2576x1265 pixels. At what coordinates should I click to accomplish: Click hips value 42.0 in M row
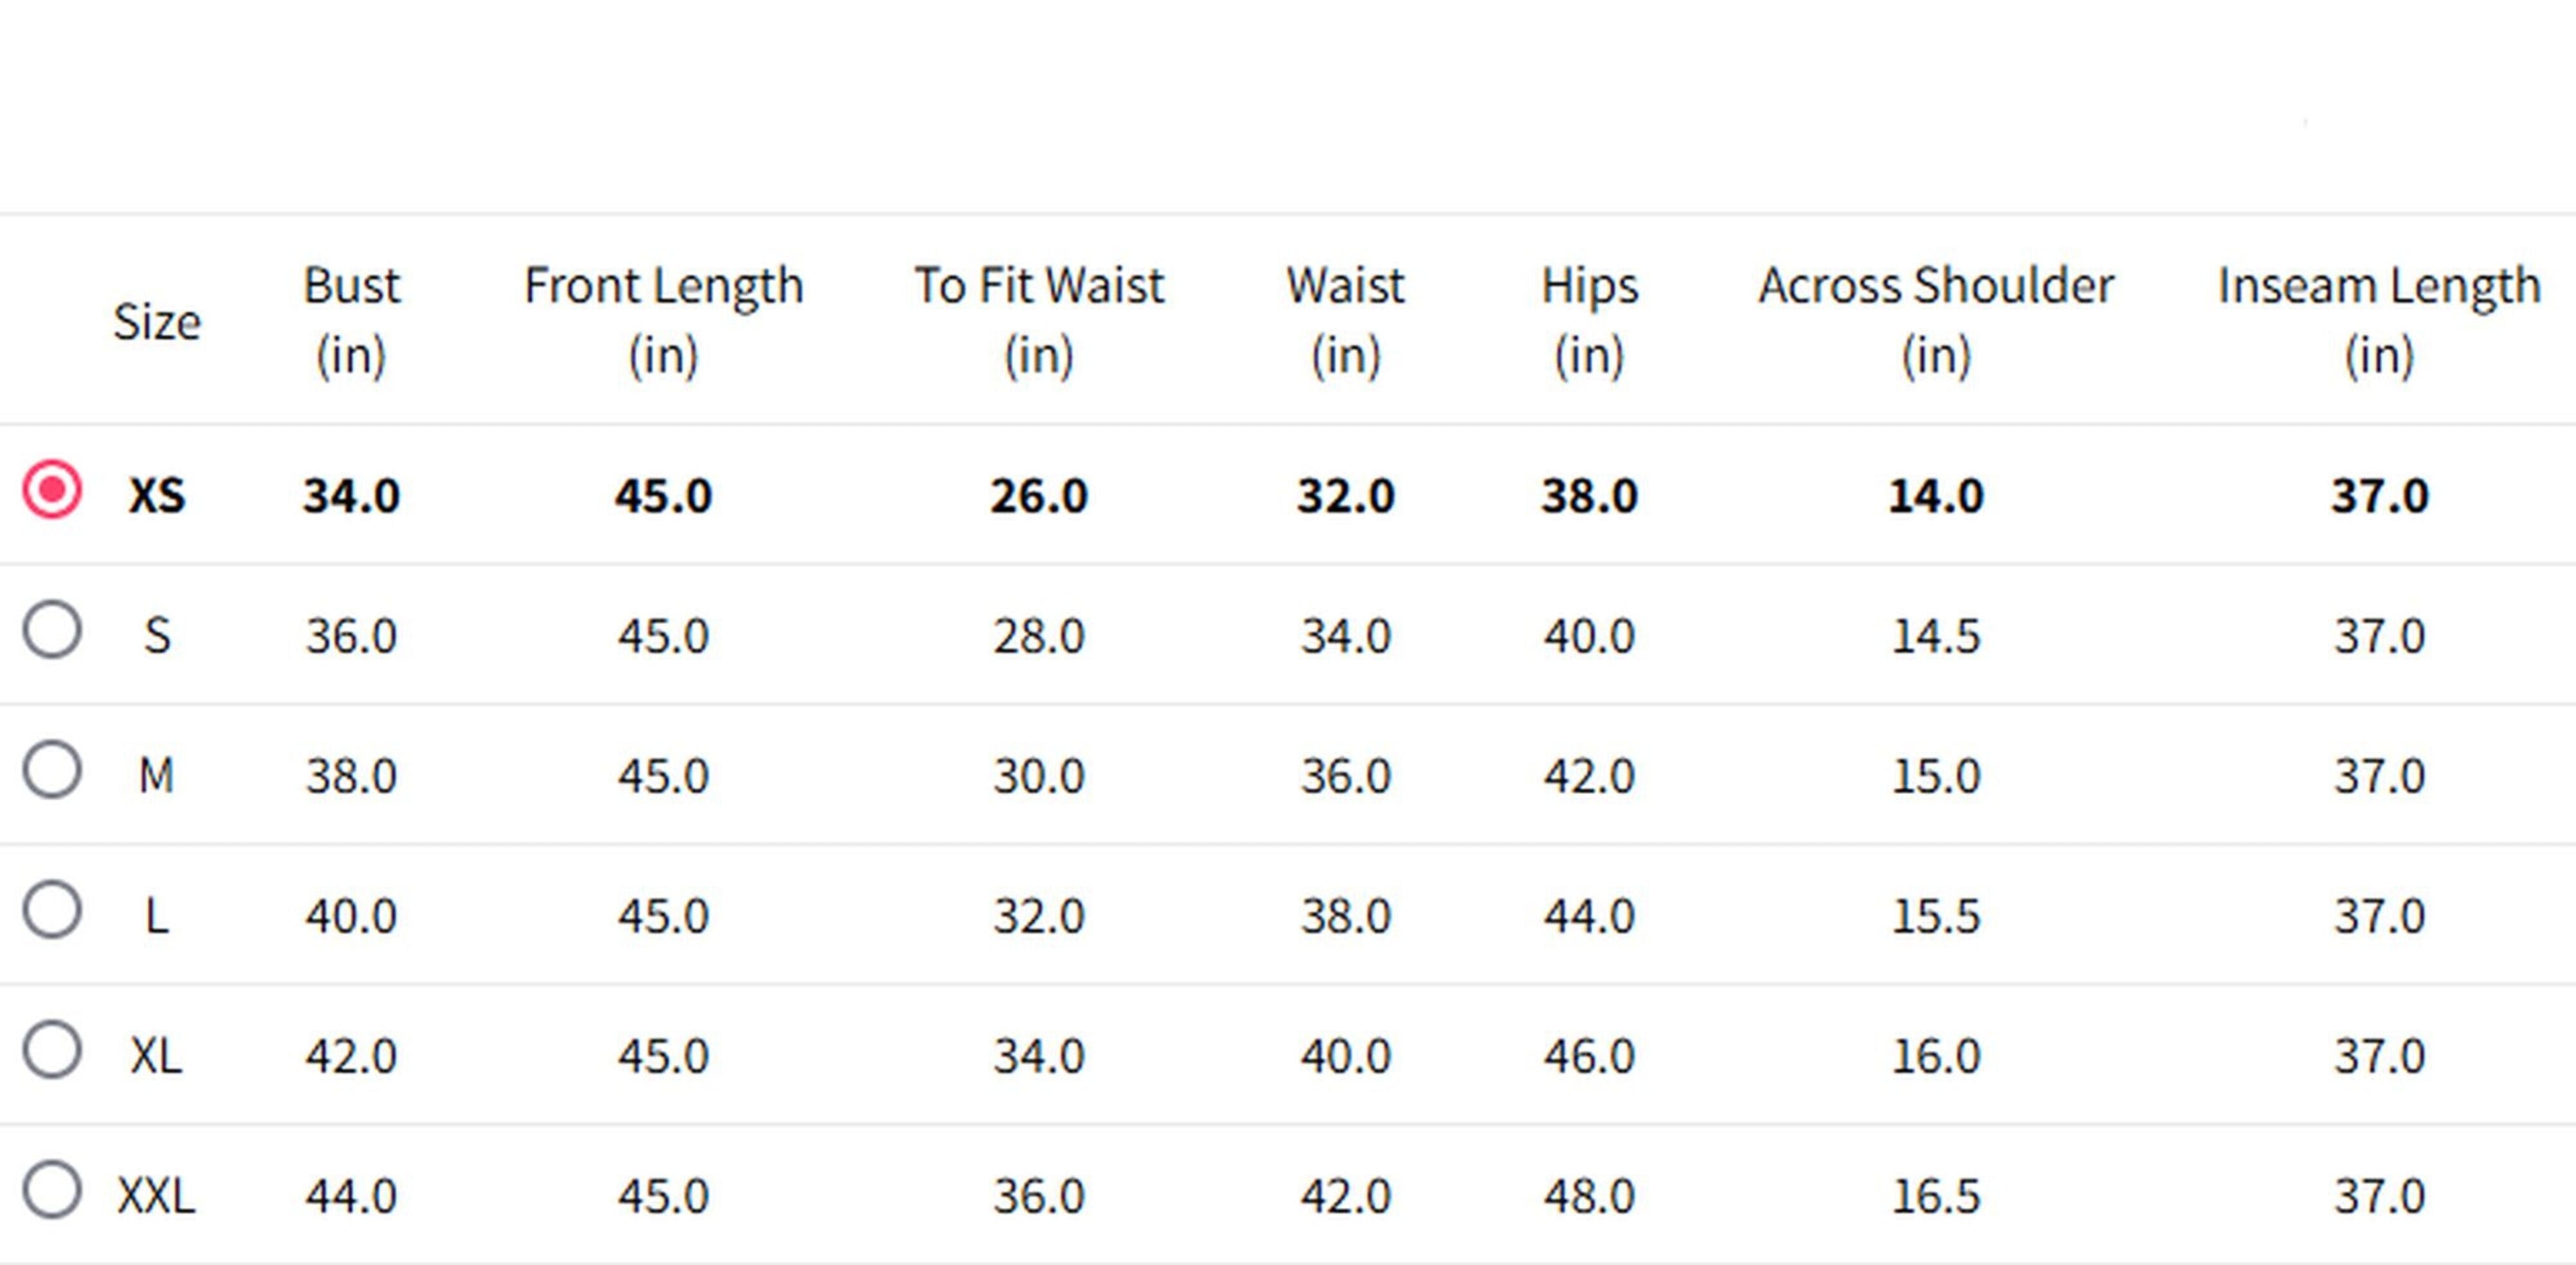click(1589, 776)
